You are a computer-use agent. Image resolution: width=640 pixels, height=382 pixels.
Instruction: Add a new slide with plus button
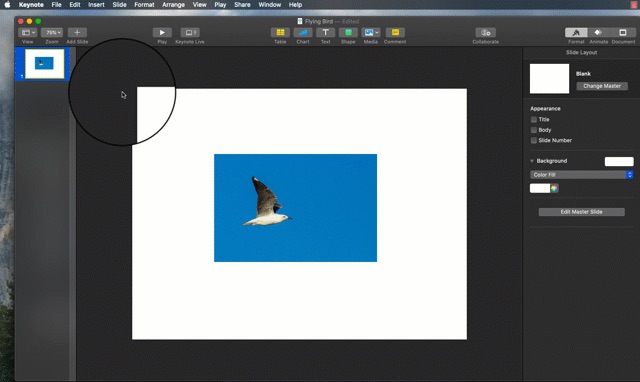(x=77, y=33)
